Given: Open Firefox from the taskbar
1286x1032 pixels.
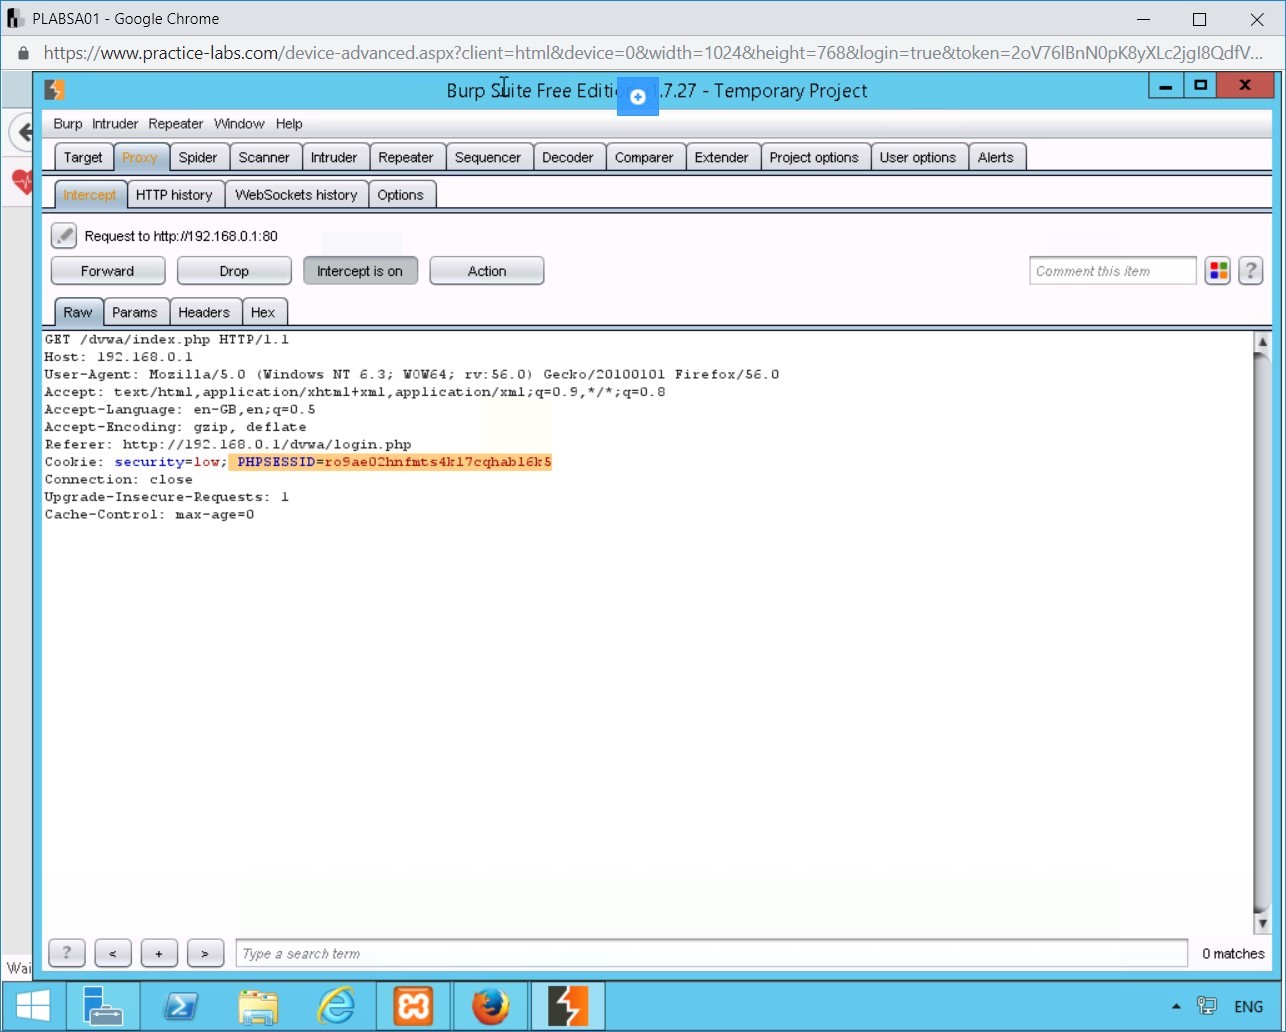Looking at the screenshot, I should [490, 1006].
